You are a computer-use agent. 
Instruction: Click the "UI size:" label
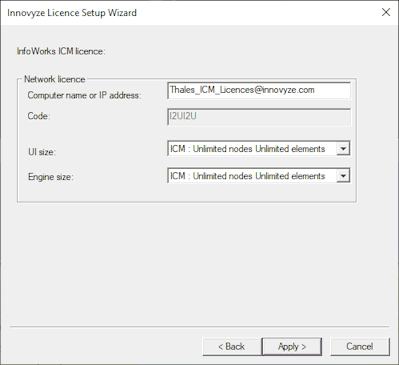tap(42, 152)
